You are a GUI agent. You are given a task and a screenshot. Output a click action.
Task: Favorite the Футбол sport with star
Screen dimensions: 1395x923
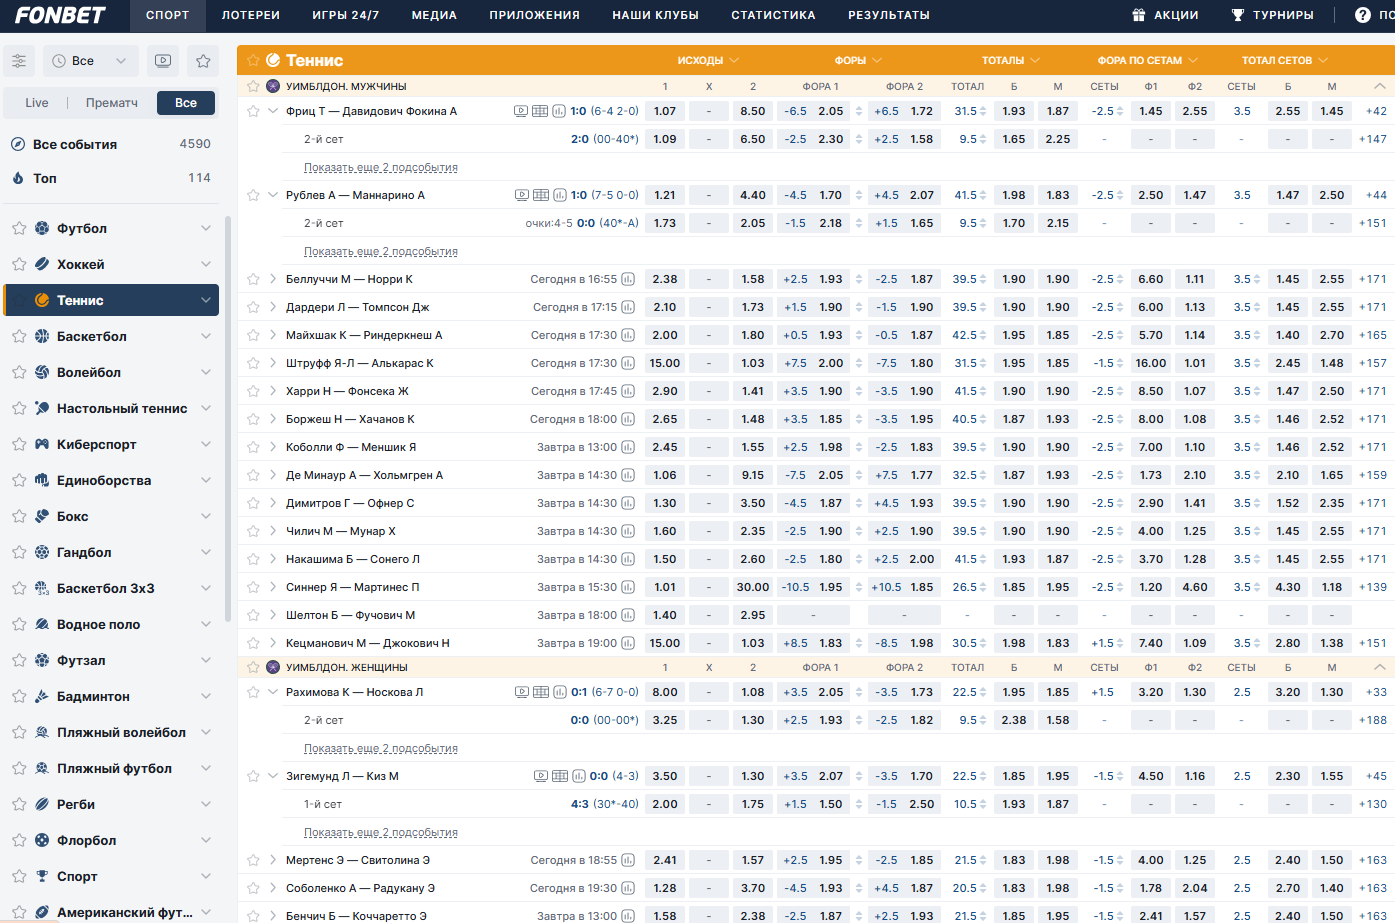(19, 228)
